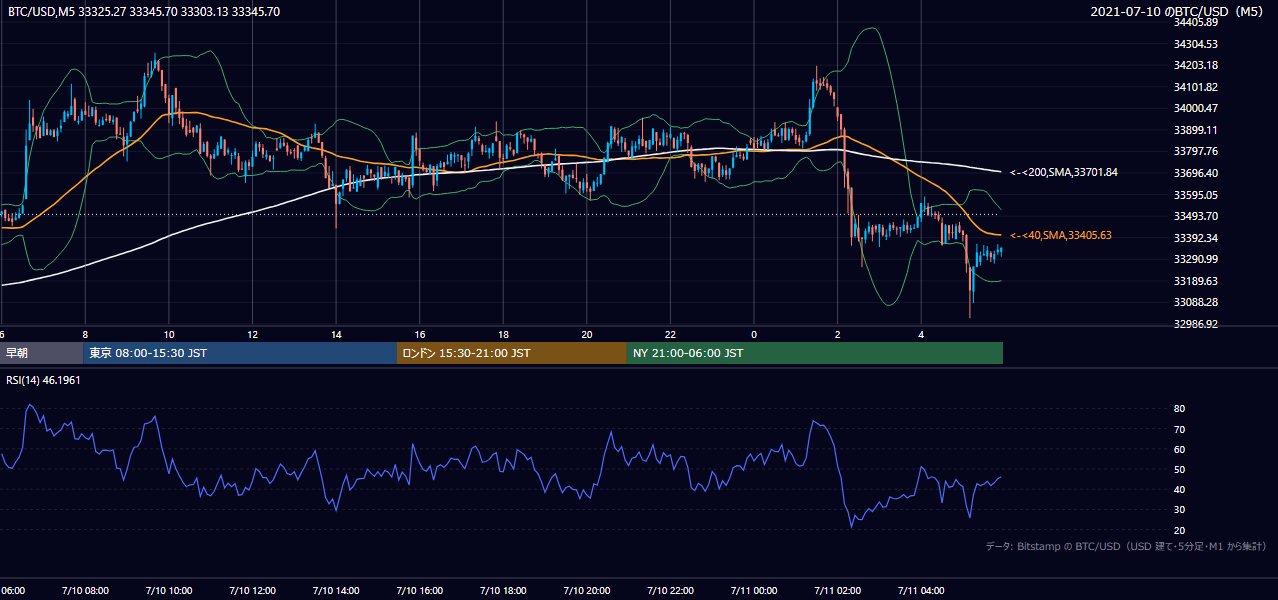Click price axis label 33595.05

pos(1196,195)
